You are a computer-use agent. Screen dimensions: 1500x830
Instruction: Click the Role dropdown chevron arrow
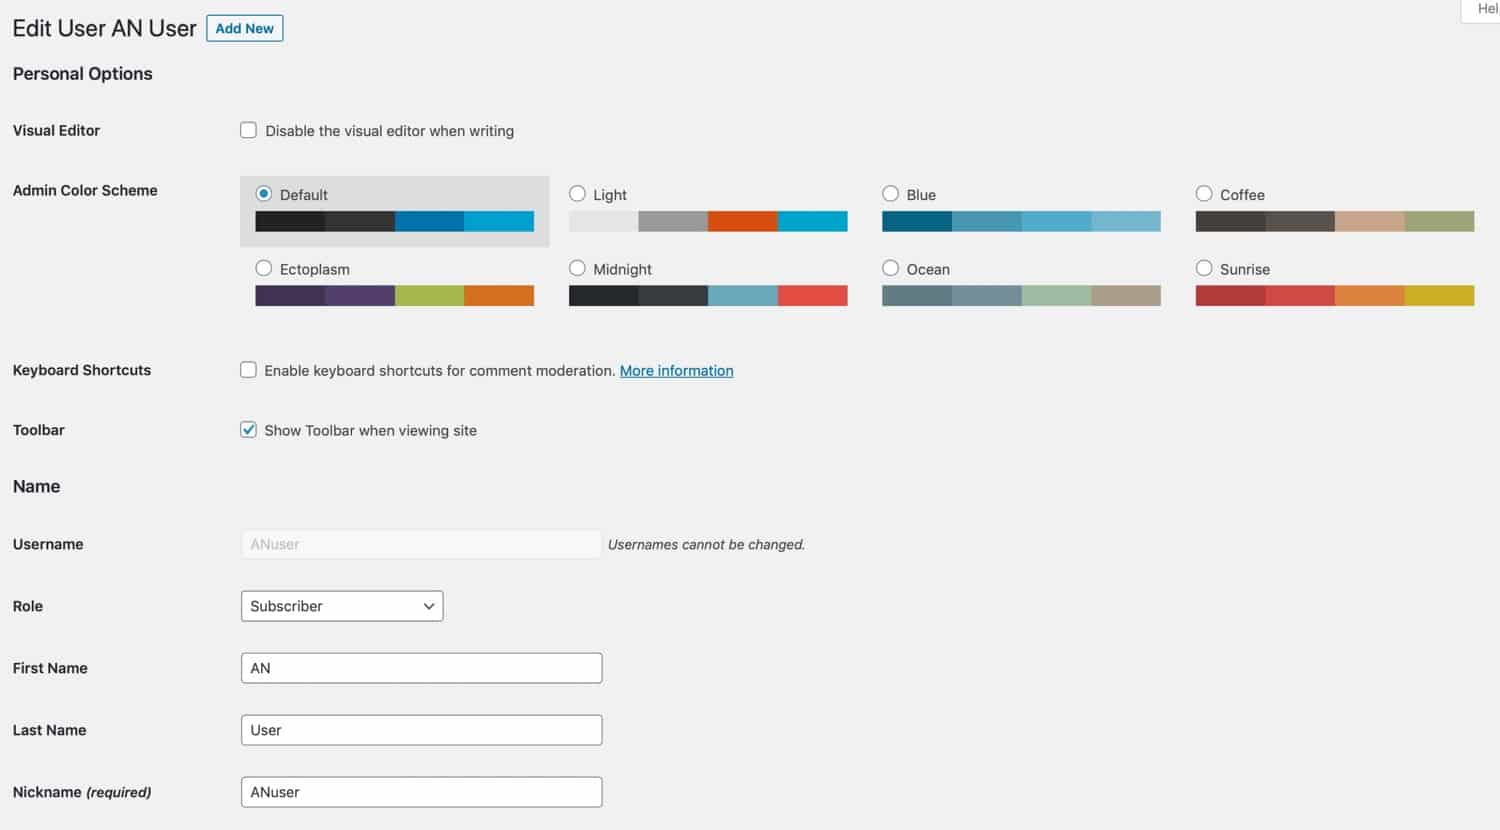[428, 605]
